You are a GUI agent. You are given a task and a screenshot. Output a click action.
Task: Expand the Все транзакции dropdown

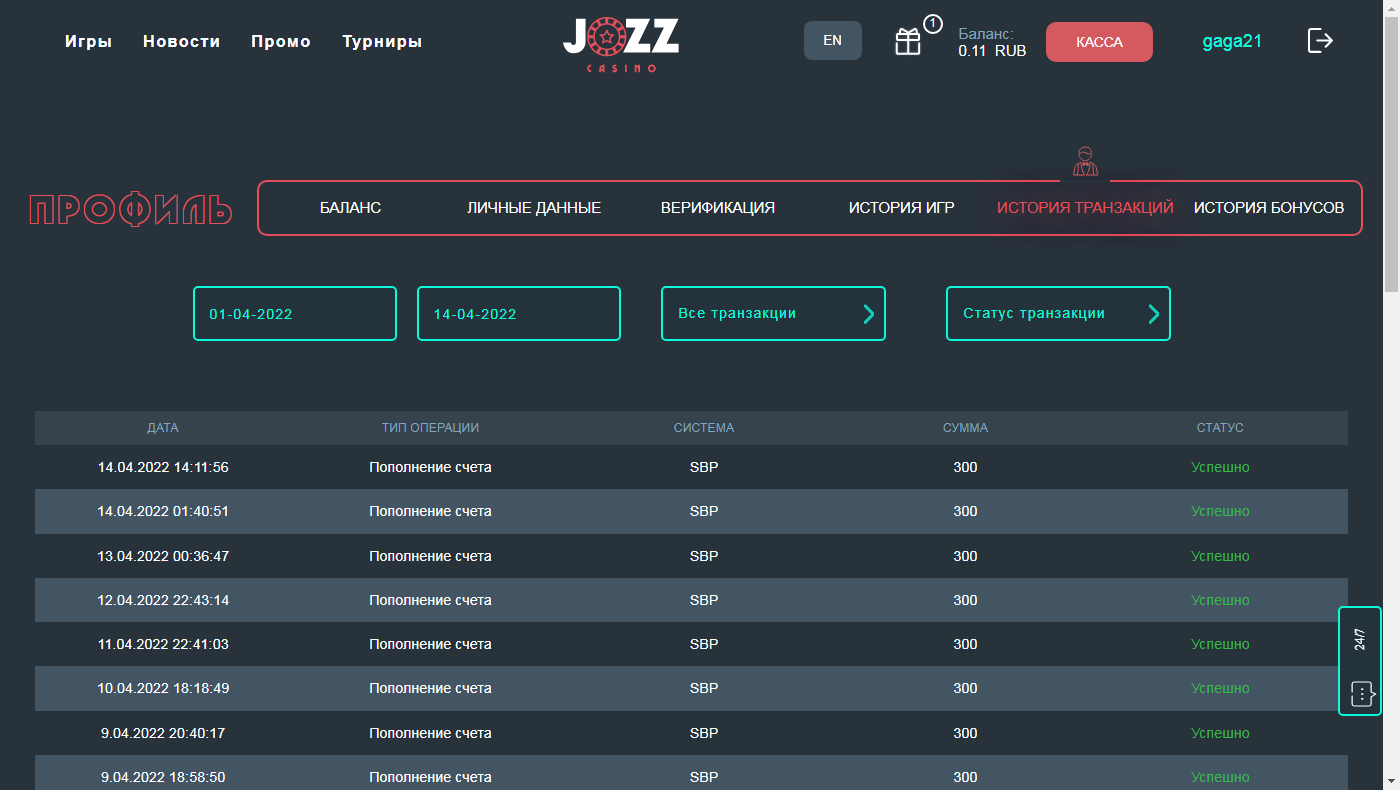[773, 314]
